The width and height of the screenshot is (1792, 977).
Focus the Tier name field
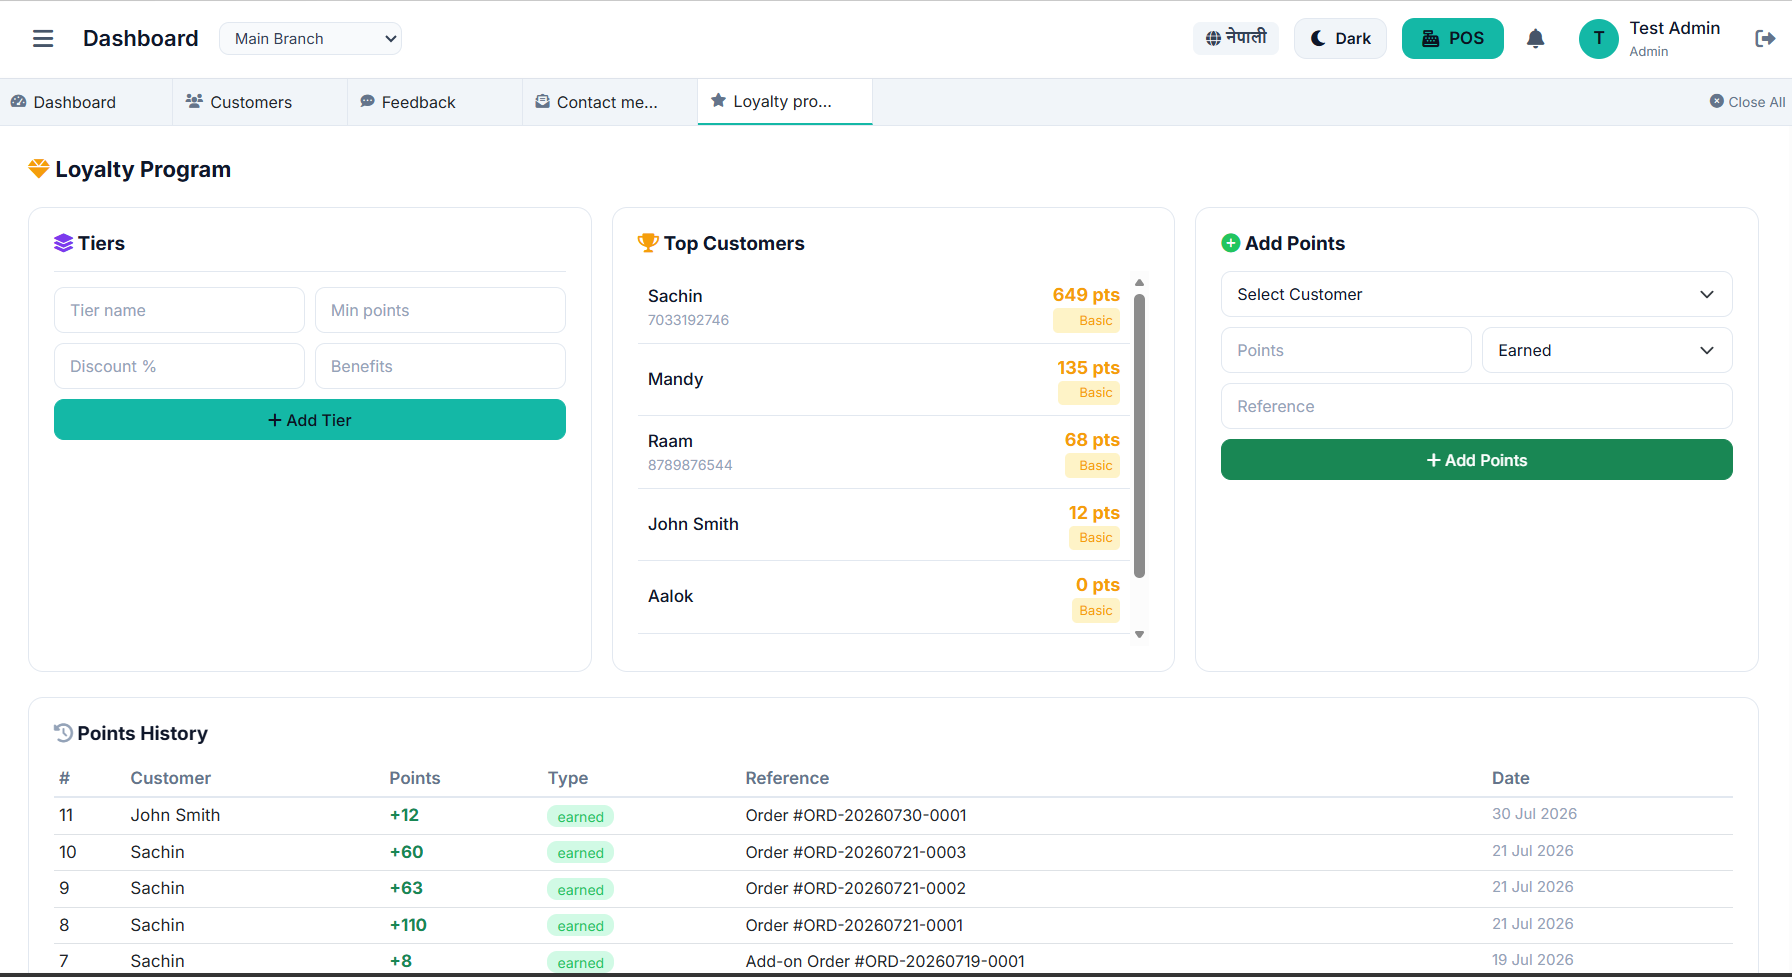click(179, 310)
